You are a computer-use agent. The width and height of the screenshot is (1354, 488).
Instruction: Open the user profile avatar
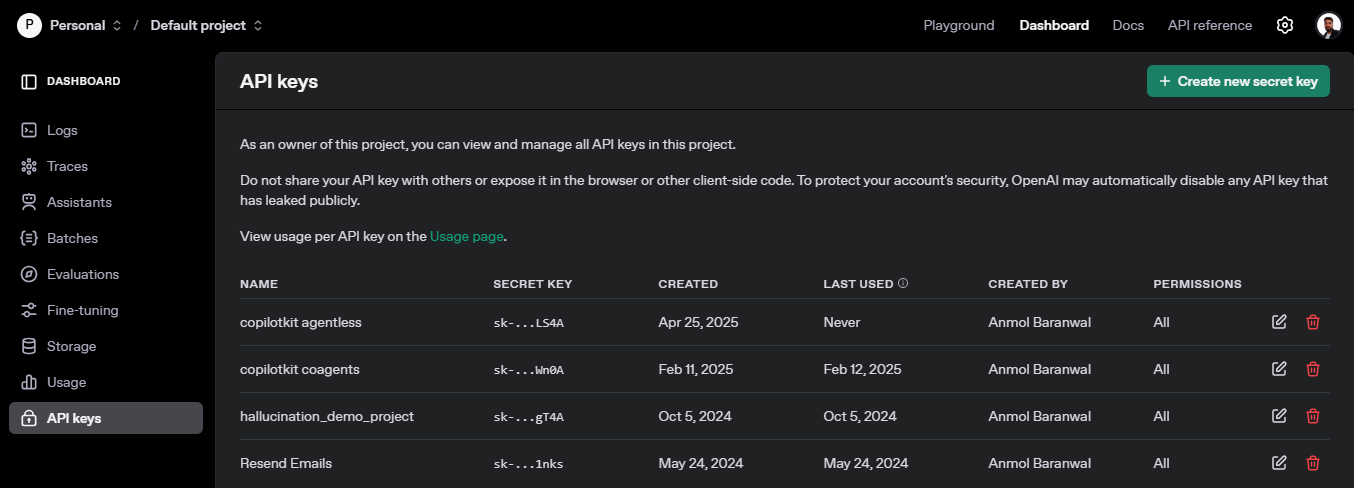click(x=1328, y=25)
